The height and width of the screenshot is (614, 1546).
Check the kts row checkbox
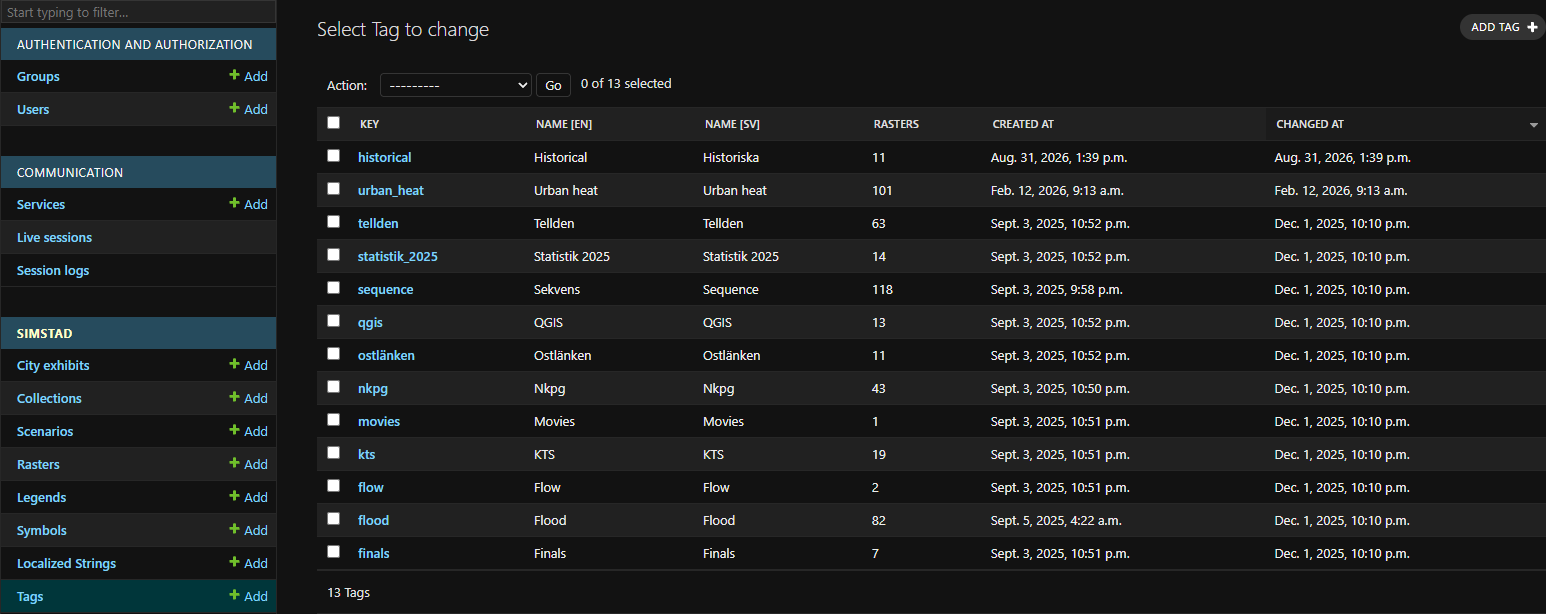click(334, 453)
